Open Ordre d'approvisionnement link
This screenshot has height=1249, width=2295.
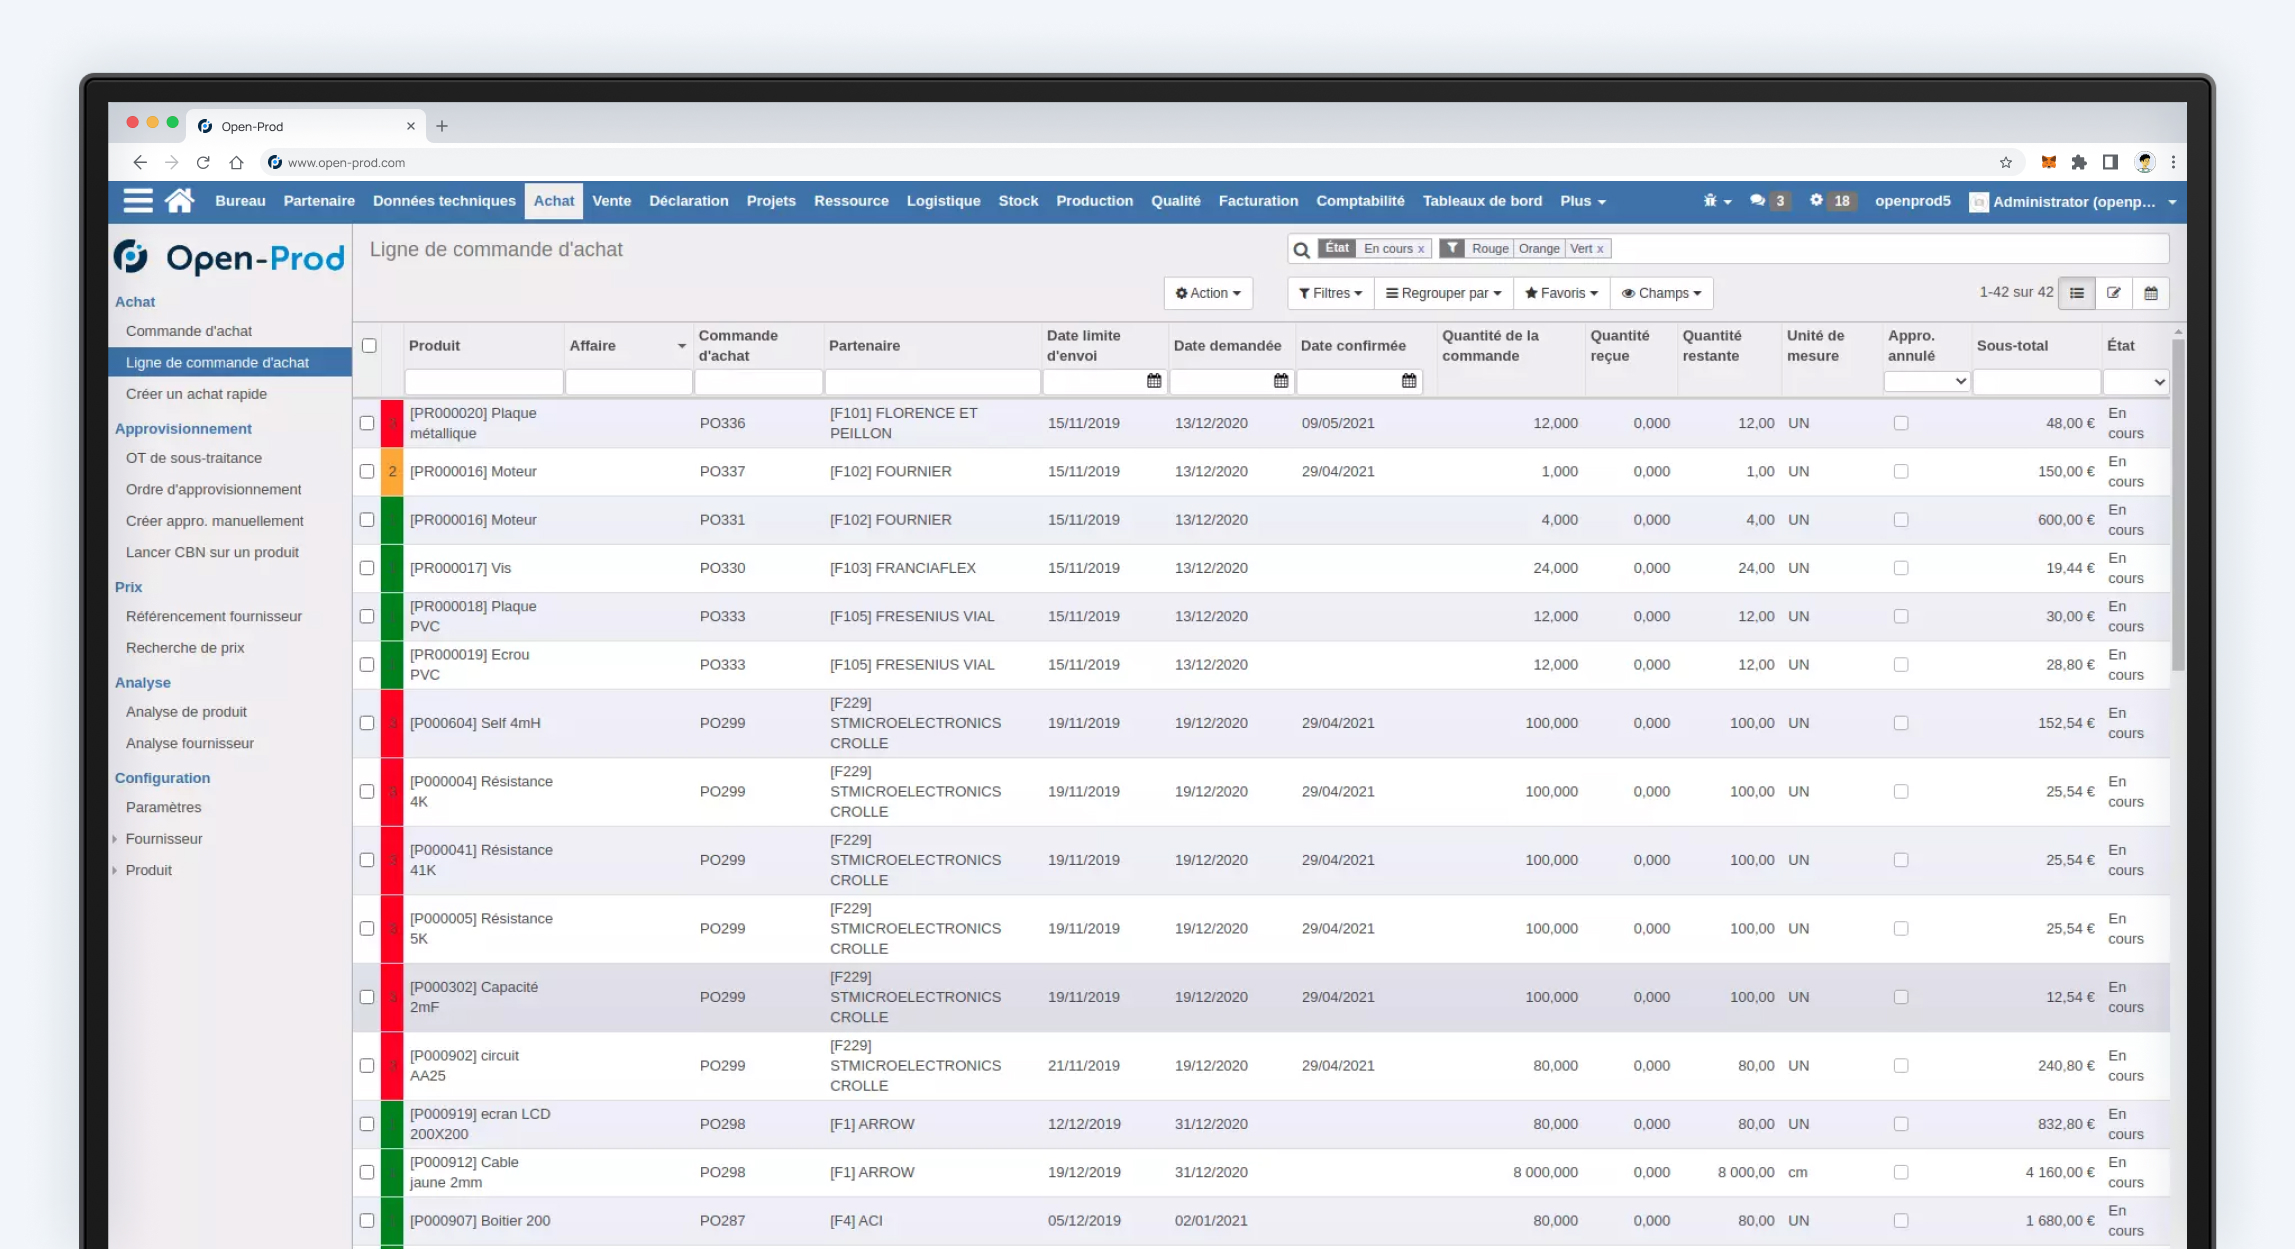pyautogui.click(x=213, y=489)
